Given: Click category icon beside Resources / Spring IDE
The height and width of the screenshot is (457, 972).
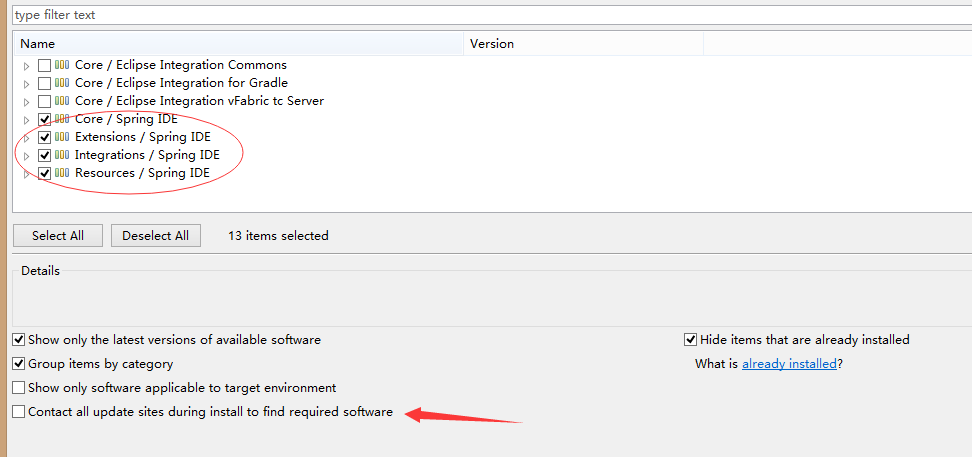Looking at the screenshot, I should [x=61, y=173].
